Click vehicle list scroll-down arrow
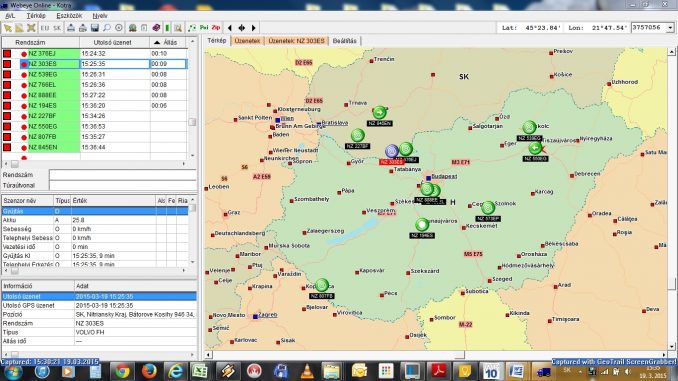The height and width of the screenshot is (381, 678). [192, 155]
